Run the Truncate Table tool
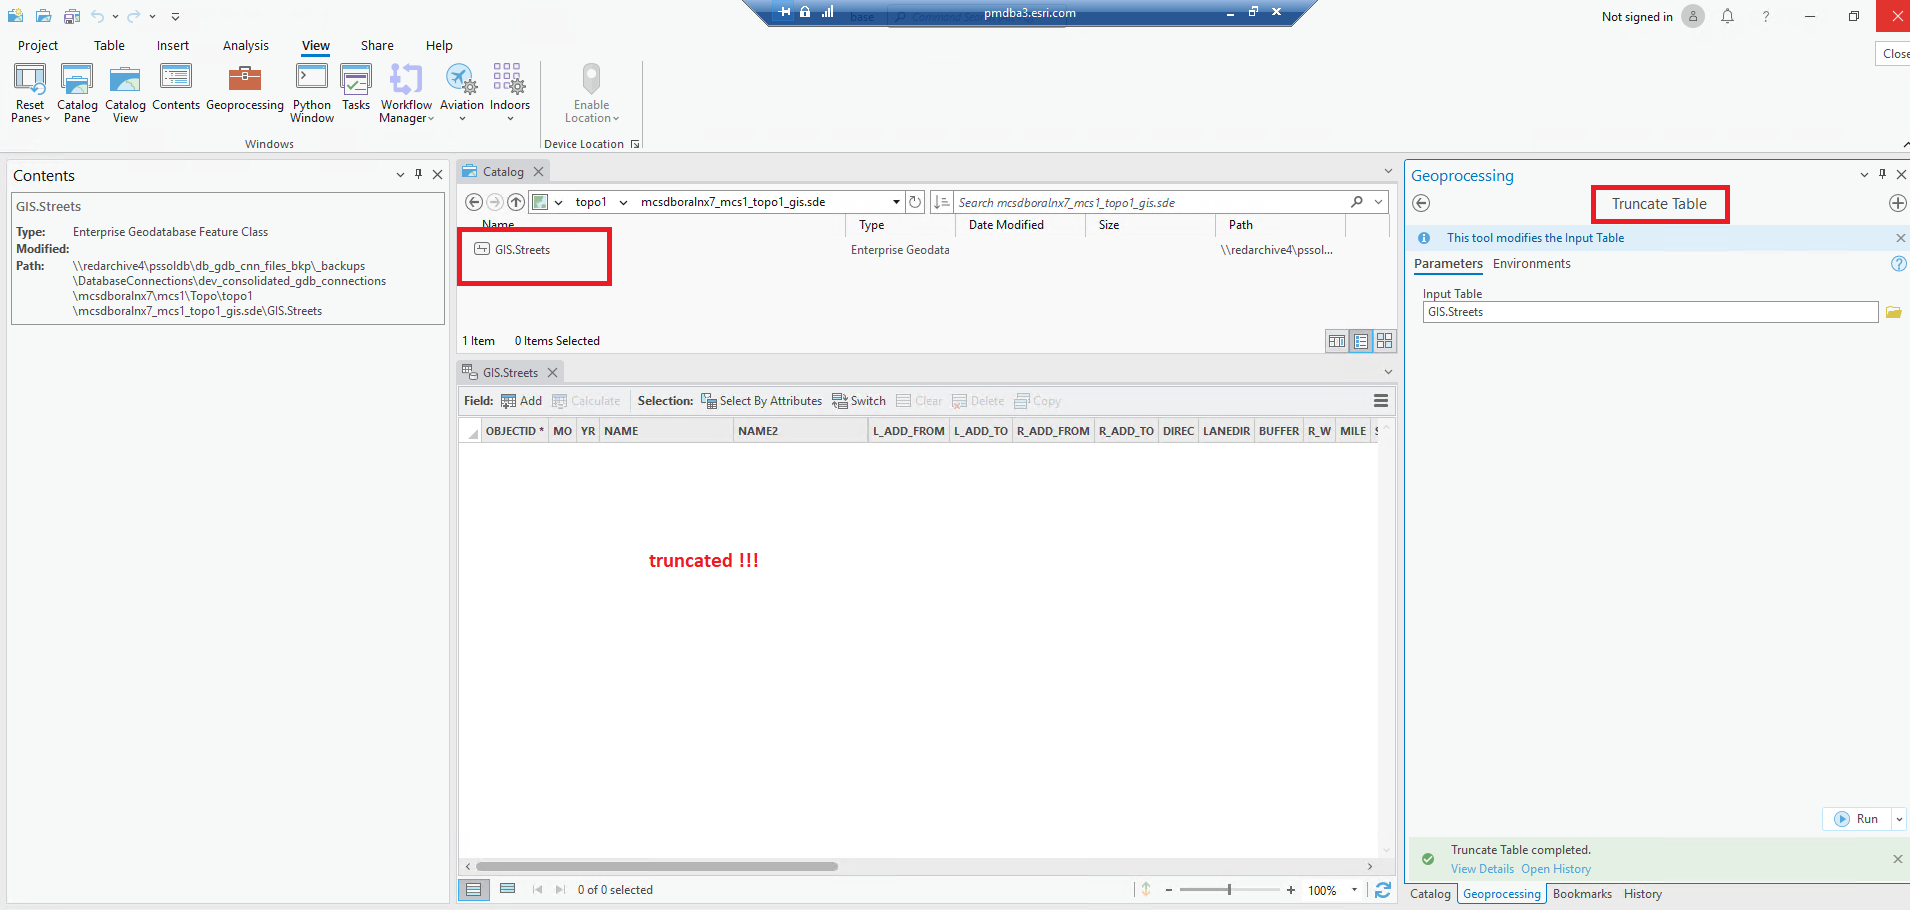Image resolution: width=1910 pixels, height=910 pixels. tap(1861, 818)
